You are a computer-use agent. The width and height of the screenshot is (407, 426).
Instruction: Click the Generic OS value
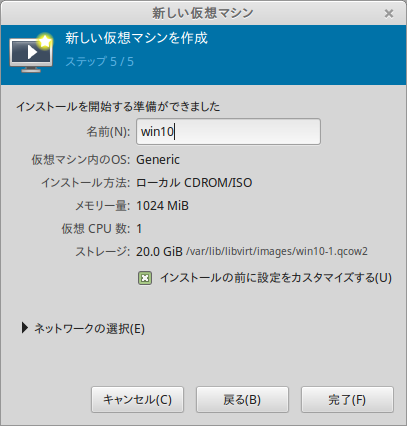tap(158, 160)
